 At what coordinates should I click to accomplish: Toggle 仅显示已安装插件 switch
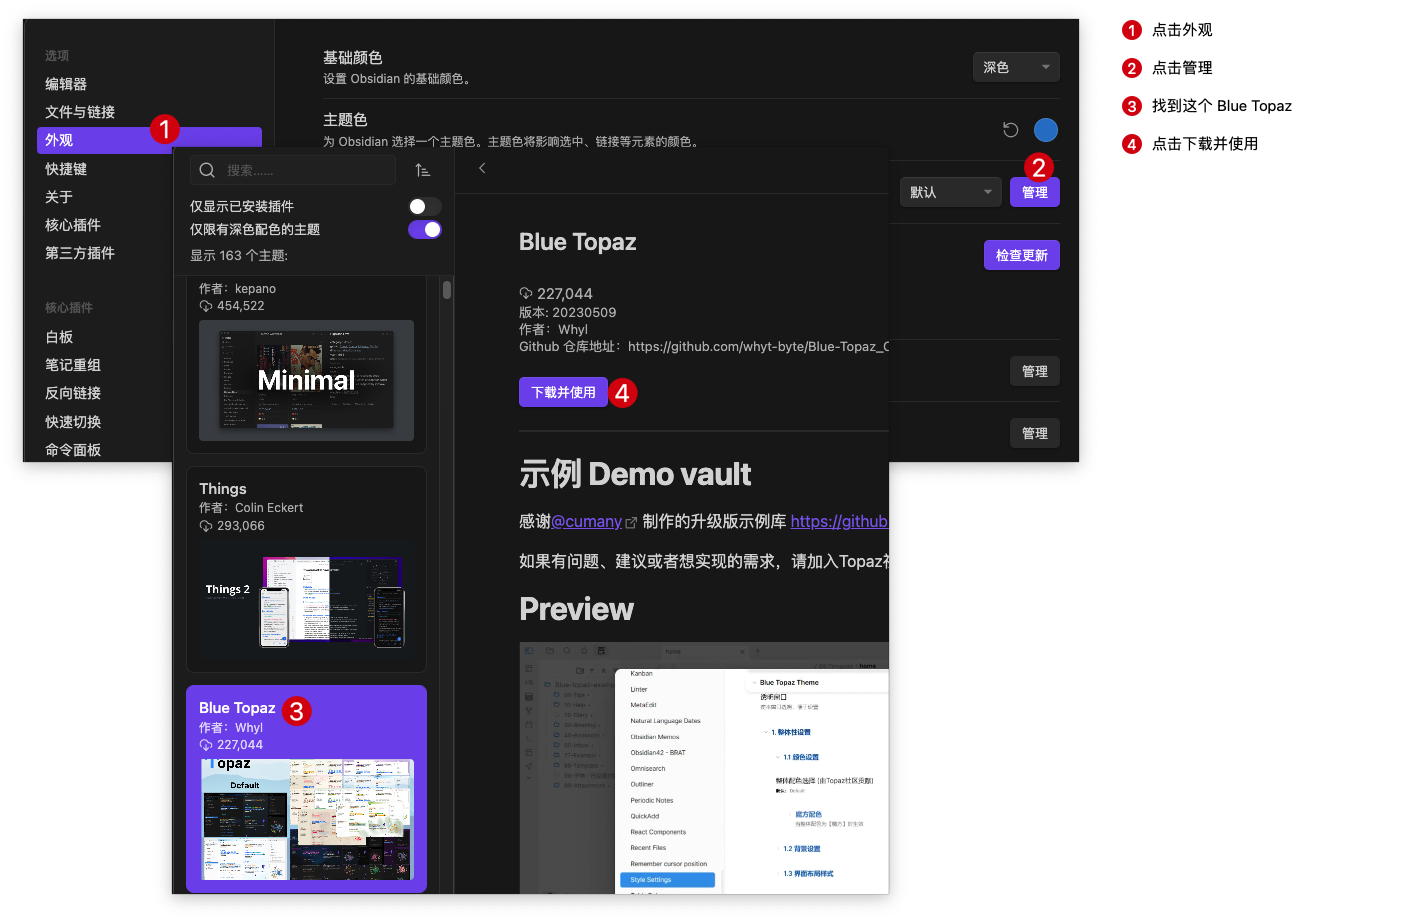click(424, 206)
